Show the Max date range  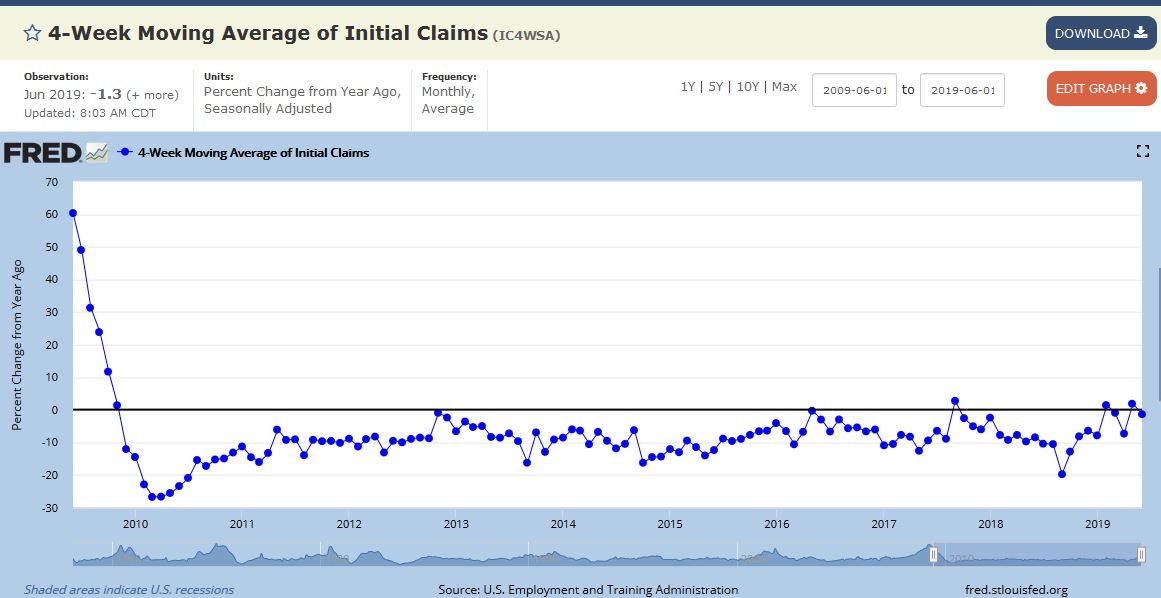(x=784, y=87)
